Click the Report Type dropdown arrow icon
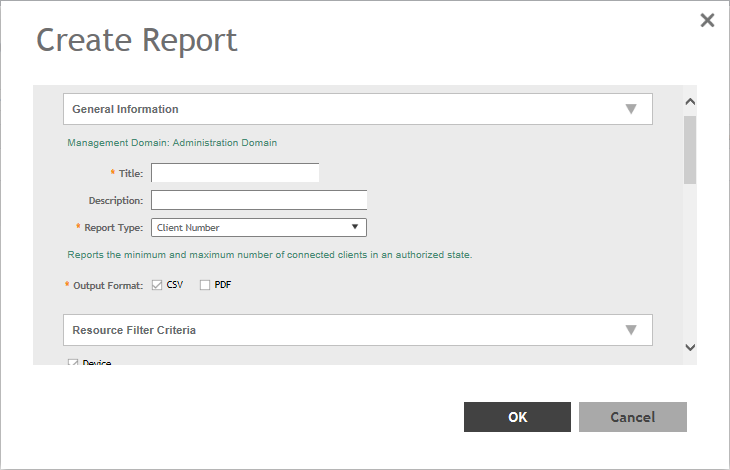 355,227
